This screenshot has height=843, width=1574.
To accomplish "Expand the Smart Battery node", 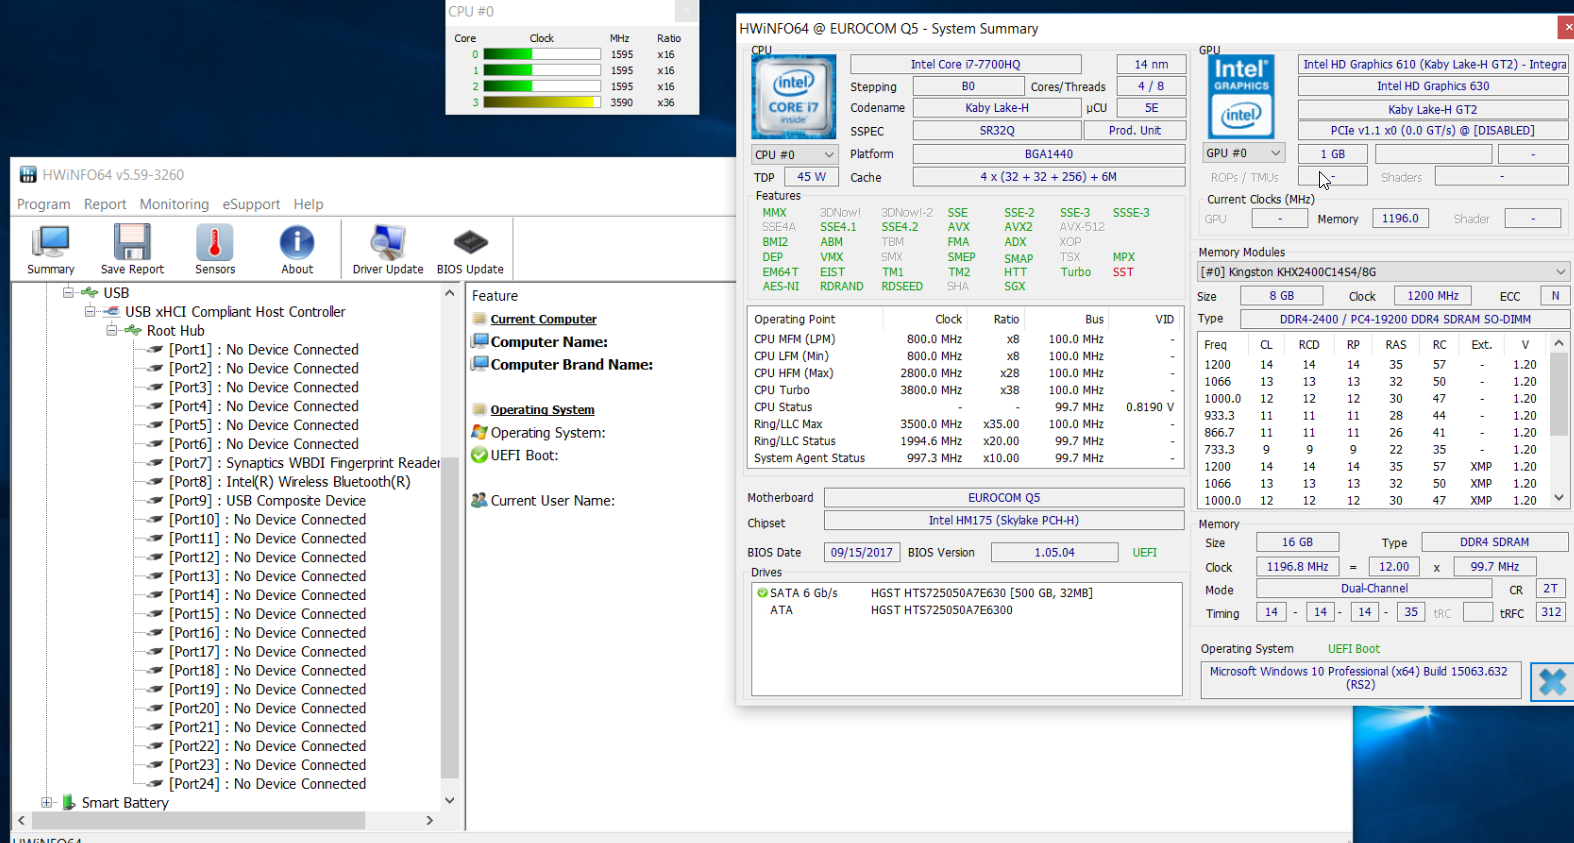I will coord(46,802).
